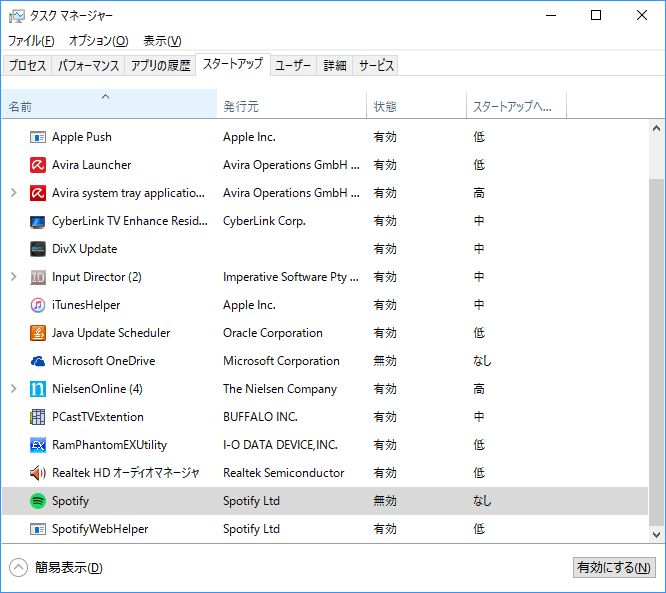Open the 表示(V) menu

[x=162, y=41]
